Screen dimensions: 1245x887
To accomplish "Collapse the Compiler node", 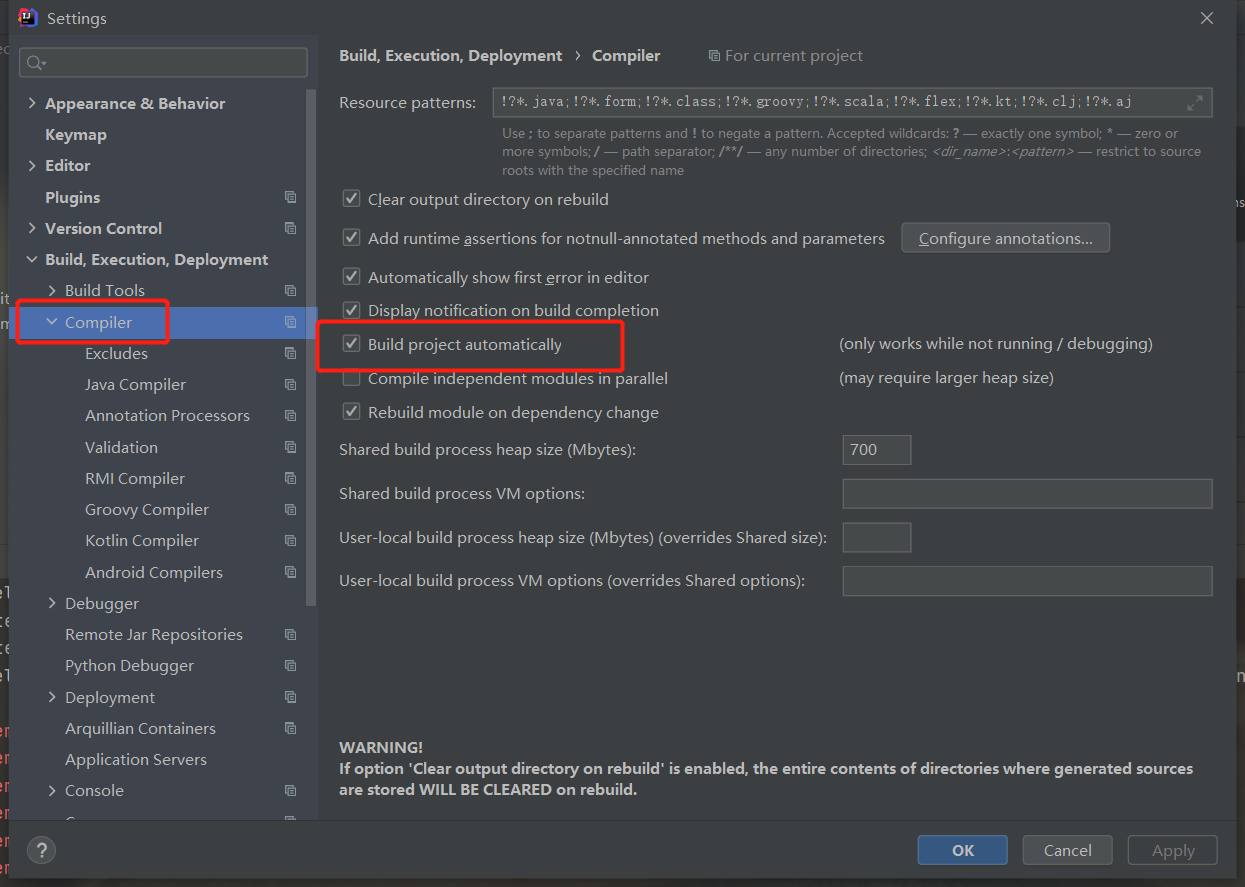I will [x=52, y=322].
